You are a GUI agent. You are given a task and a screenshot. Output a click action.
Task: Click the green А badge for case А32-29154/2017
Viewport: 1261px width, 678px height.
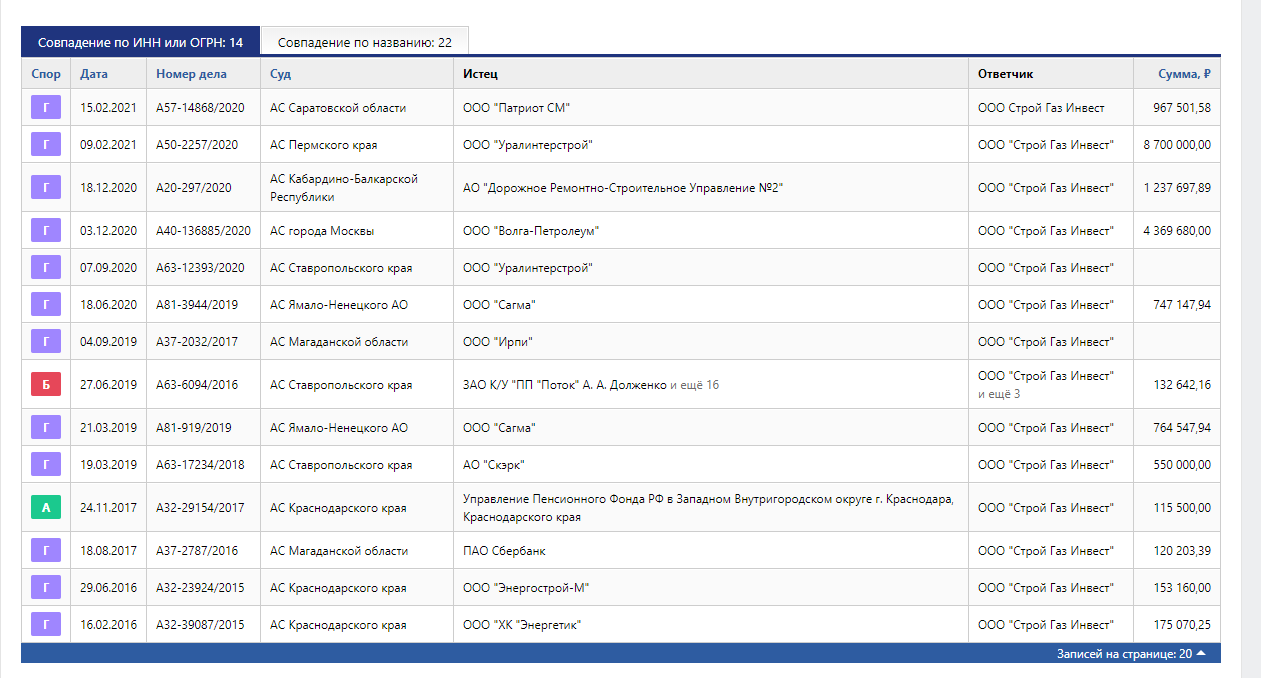tap(46, 508)
